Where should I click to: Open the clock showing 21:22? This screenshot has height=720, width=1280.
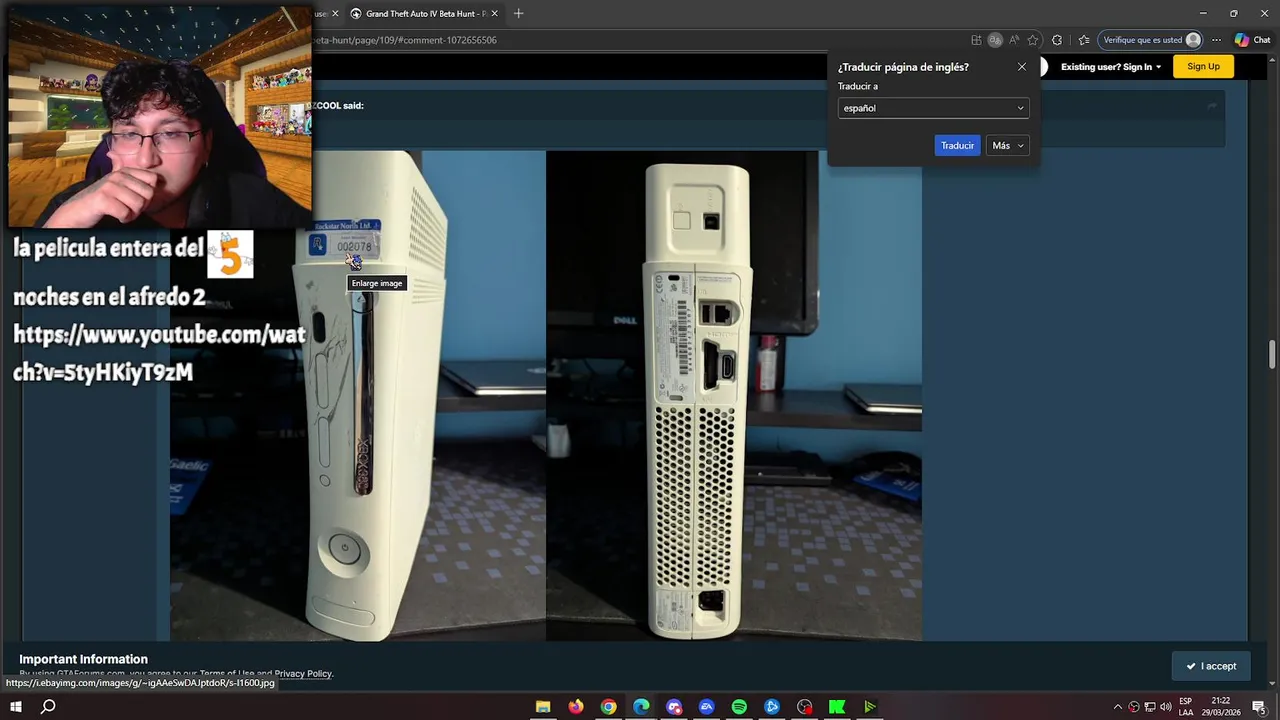pyautogui.click(x=1221, y=707)
